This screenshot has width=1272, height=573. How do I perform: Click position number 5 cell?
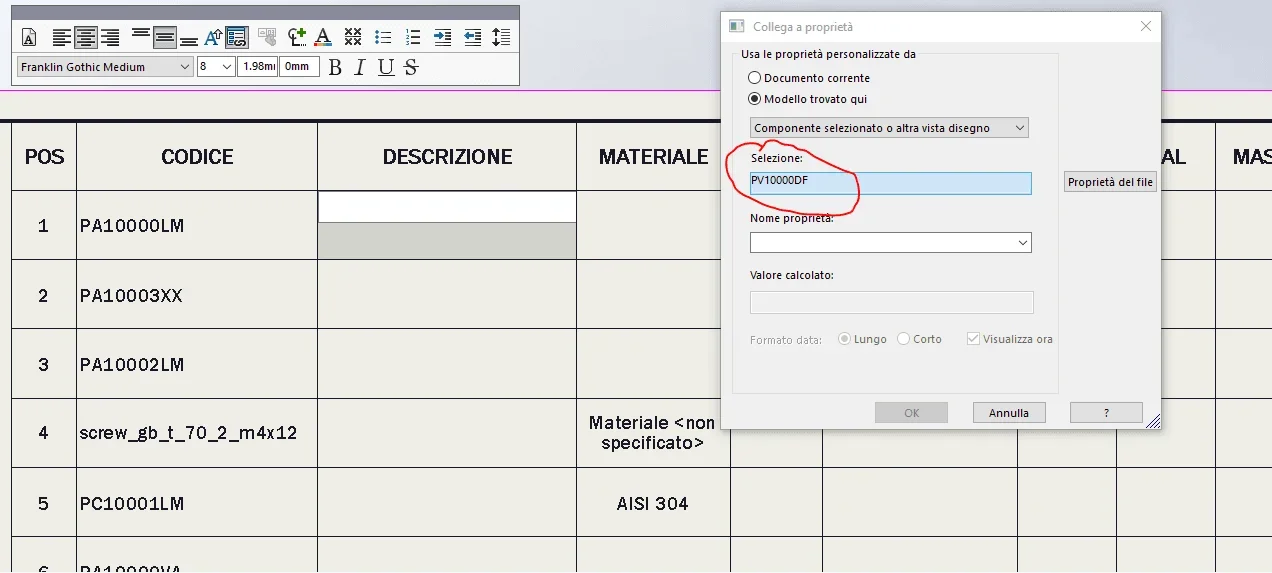(44, 502)
